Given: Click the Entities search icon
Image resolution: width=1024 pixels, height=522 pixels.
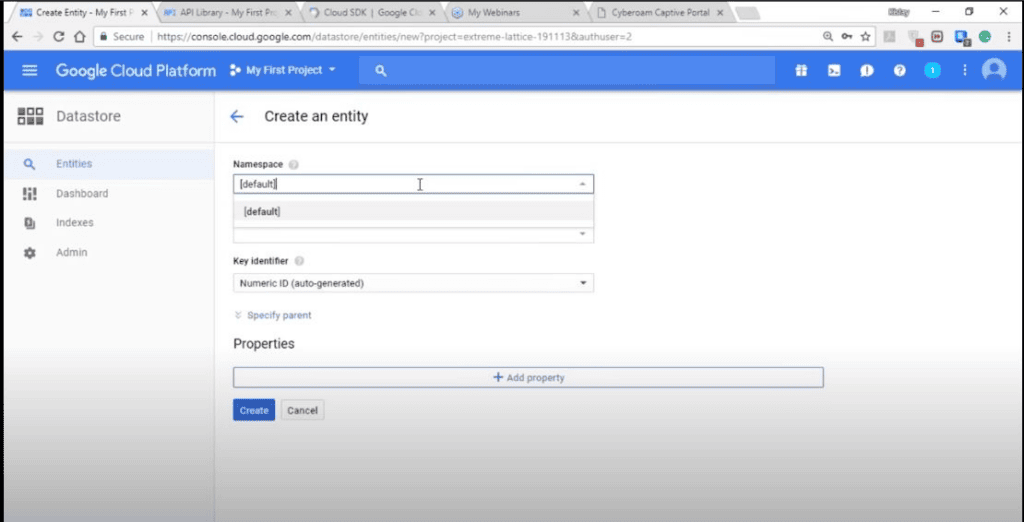Looking at the screenshot, I should (29, 164).
